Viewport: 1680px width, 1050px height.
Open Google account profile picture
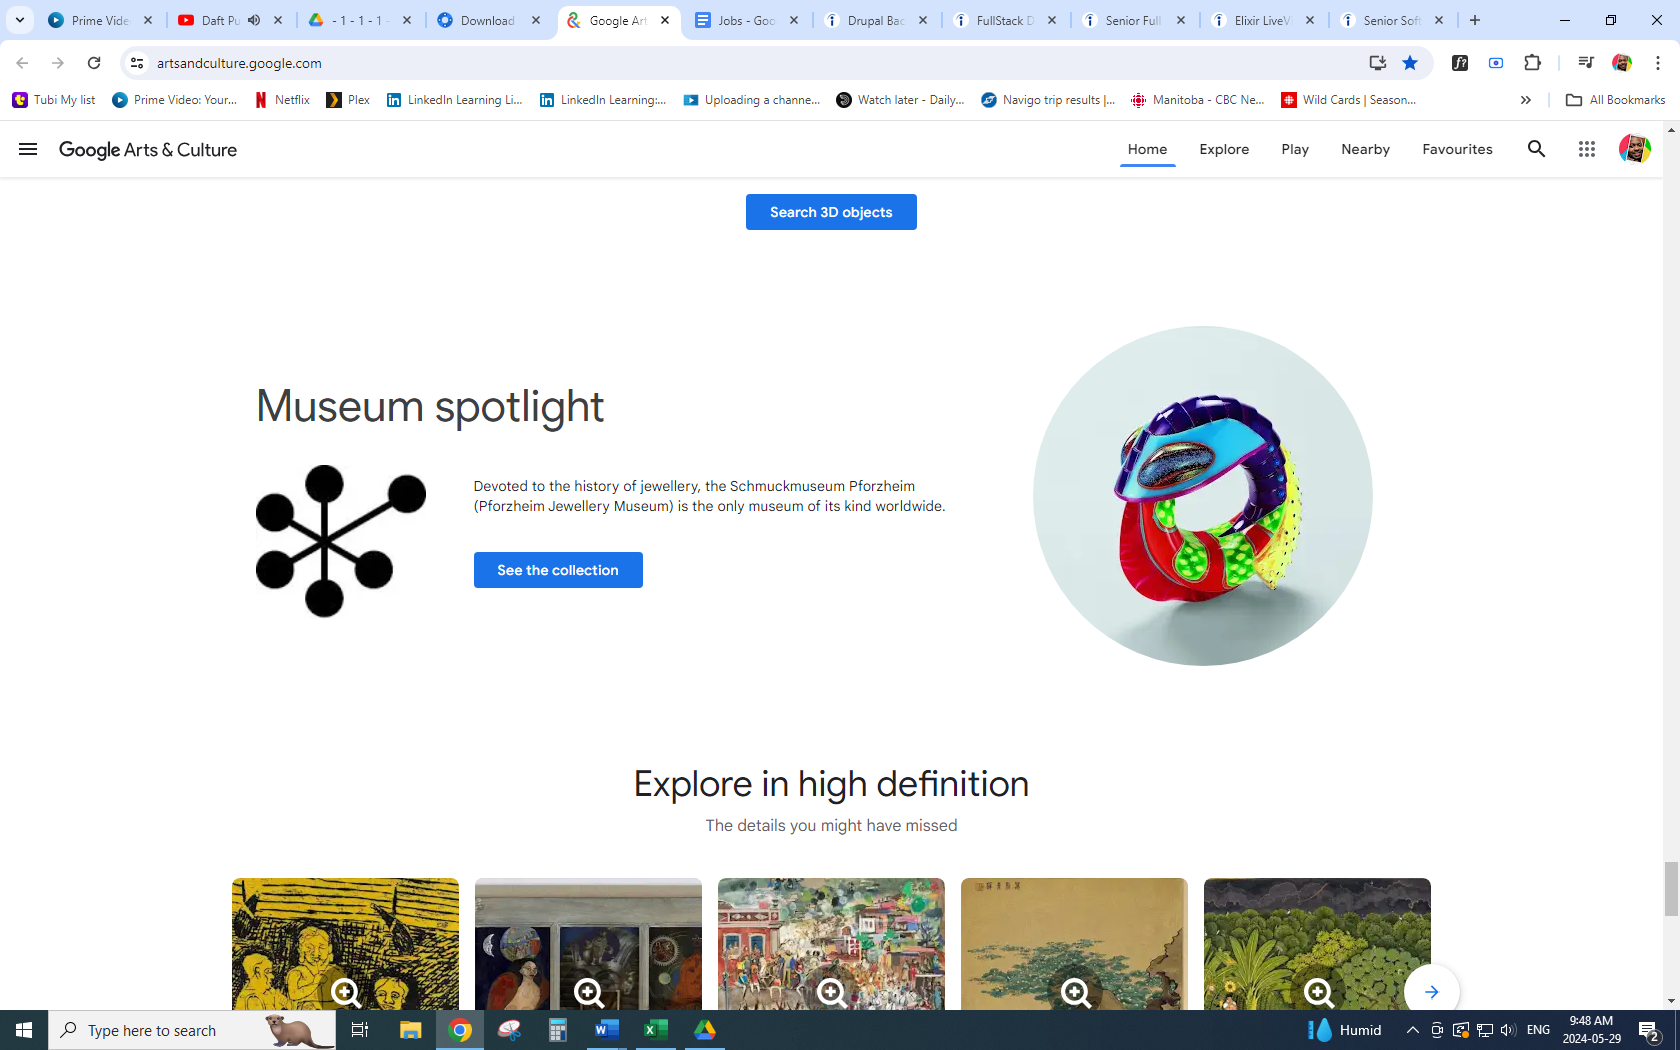(x=1634, y=149)
